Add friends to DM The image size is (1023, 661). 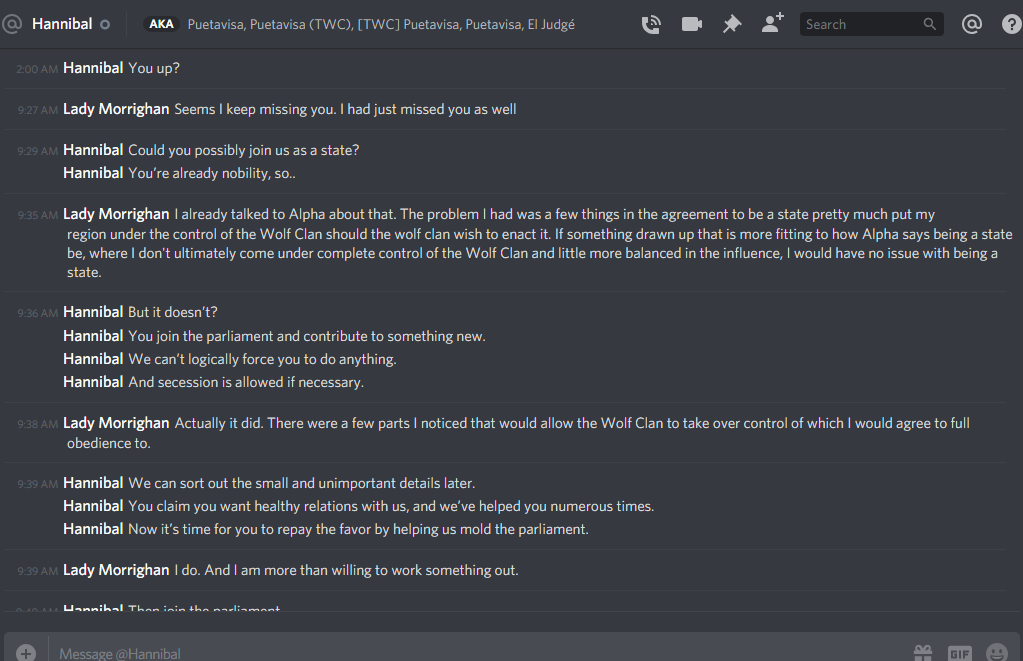[x=772, y=24]
